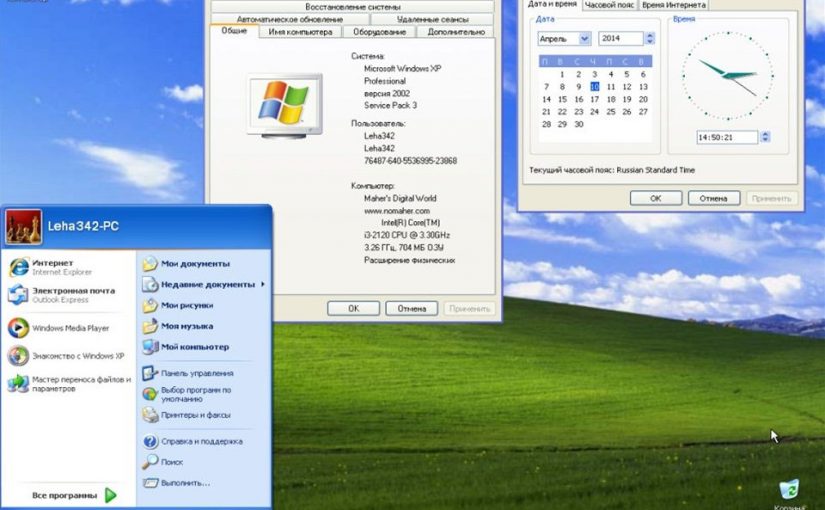825x510 pixels.
Task: Click the Leha342-PC user chess picture
Action: 24,227
